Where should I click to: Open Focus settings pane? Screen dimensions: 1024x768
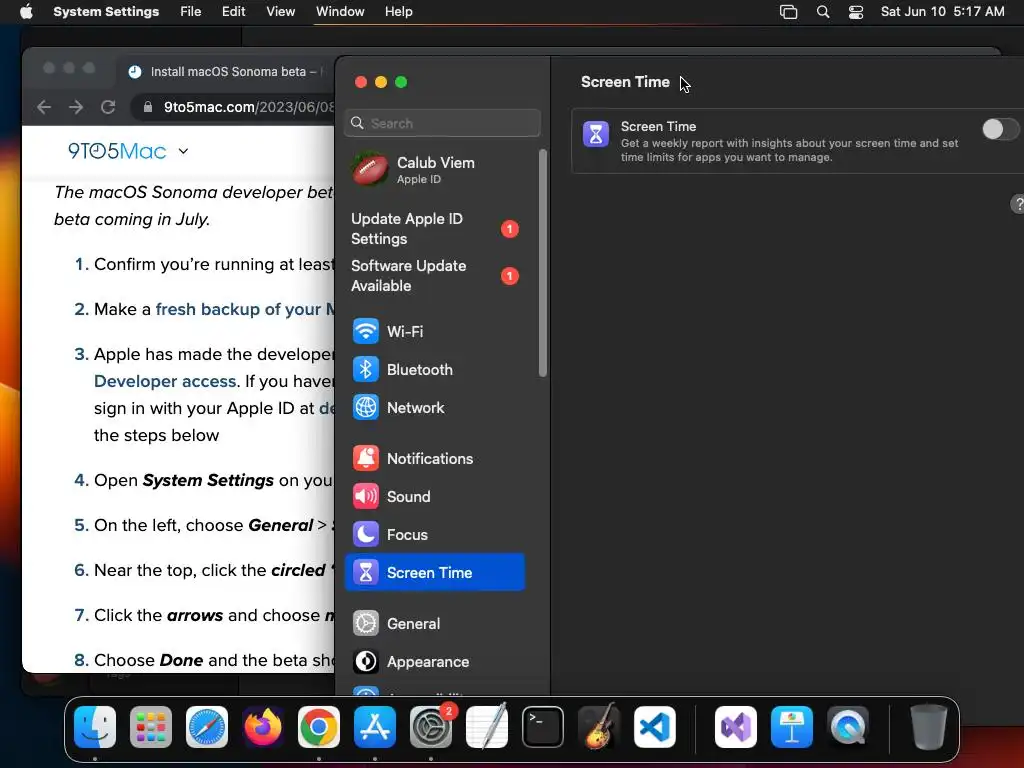tap(434, 534)
